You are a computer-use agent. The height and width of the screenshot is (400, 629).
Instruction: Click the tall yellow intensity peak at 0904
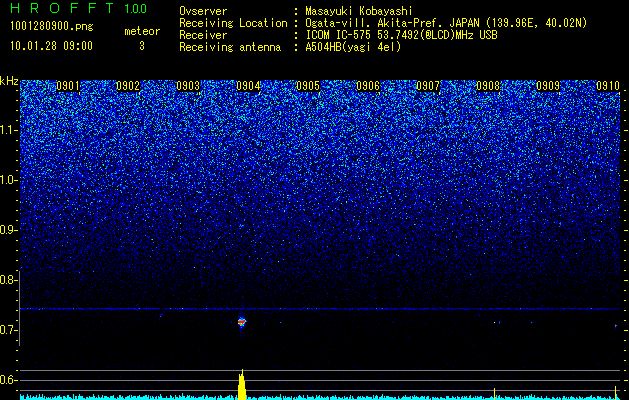(241, 385)
